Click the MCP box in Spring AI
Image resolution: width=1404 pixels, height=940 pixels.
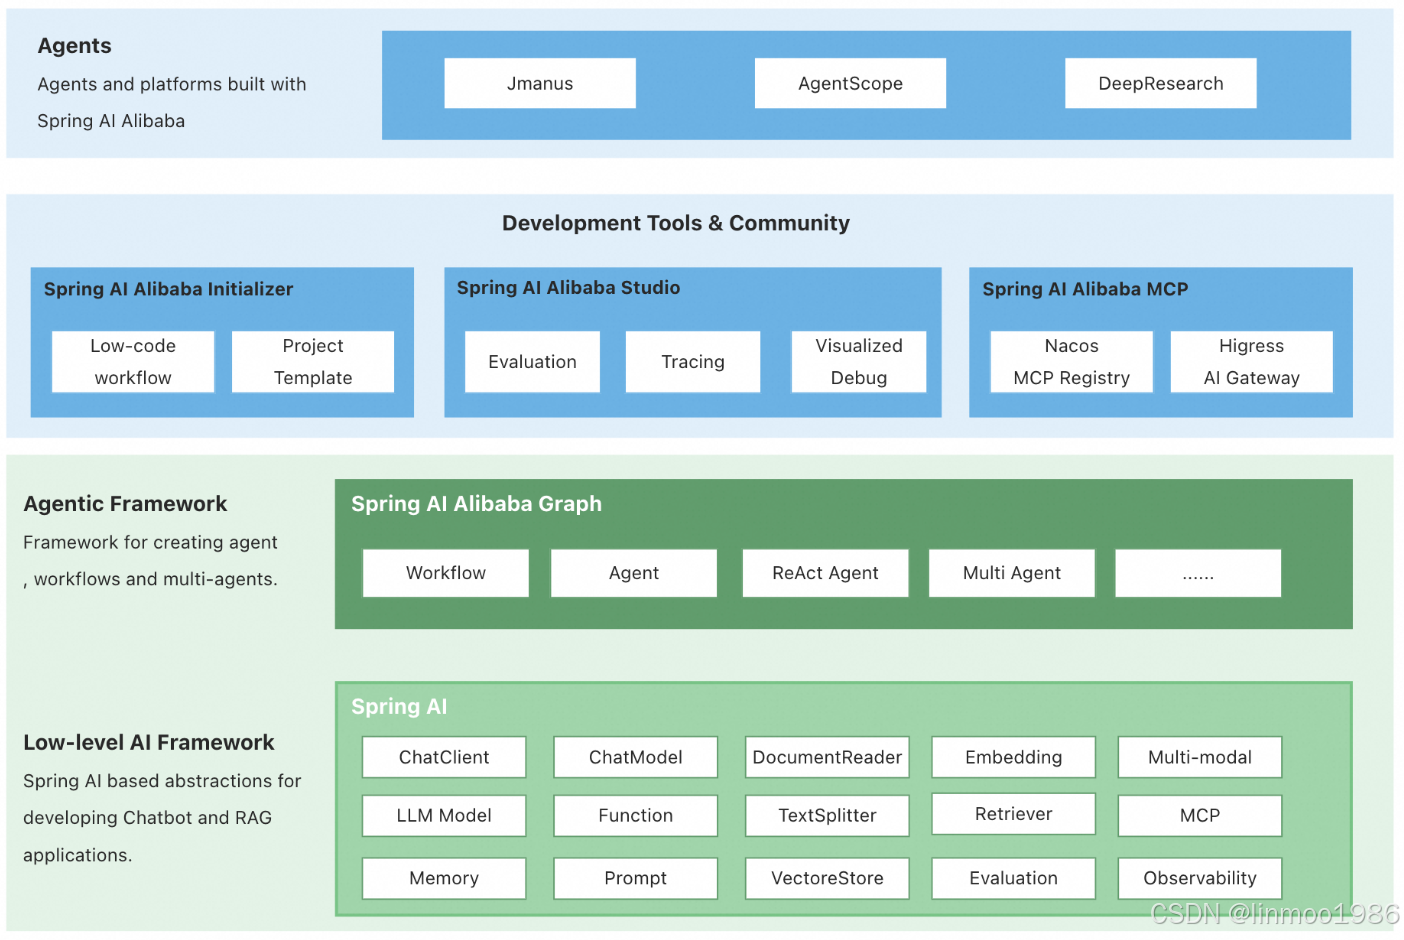(1200, 816)
